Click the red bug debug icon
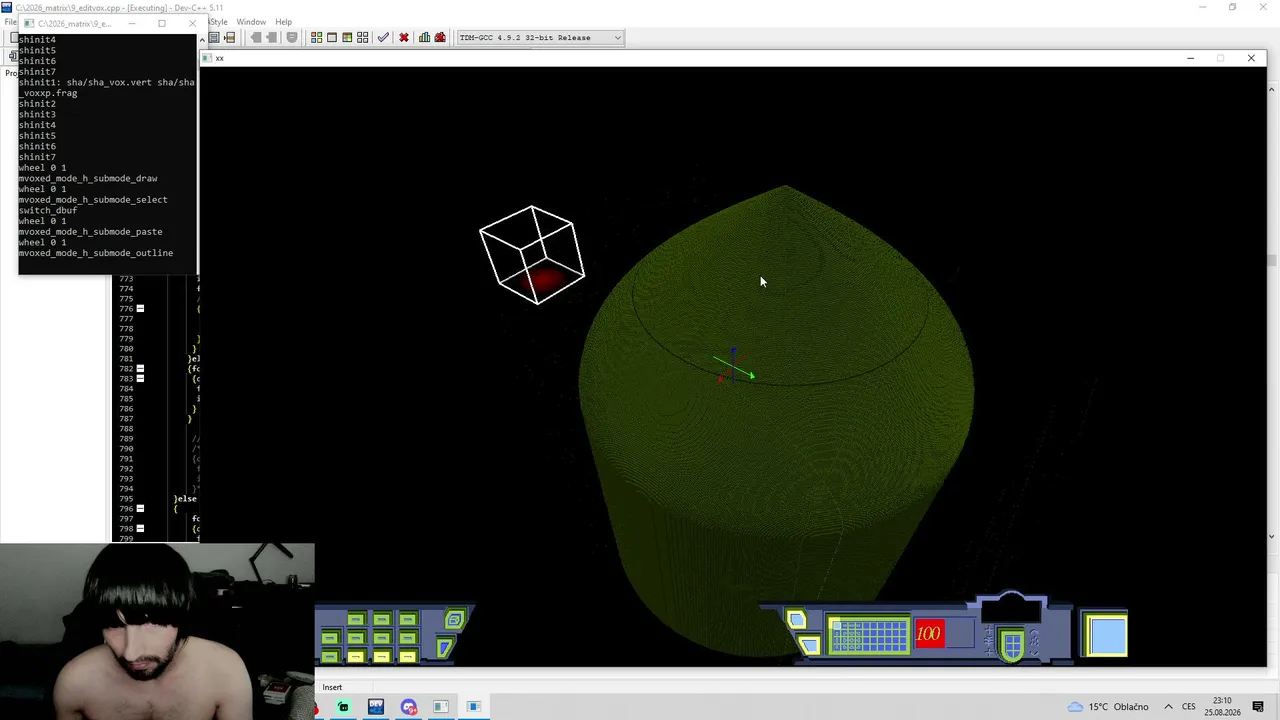 (440, 37)
